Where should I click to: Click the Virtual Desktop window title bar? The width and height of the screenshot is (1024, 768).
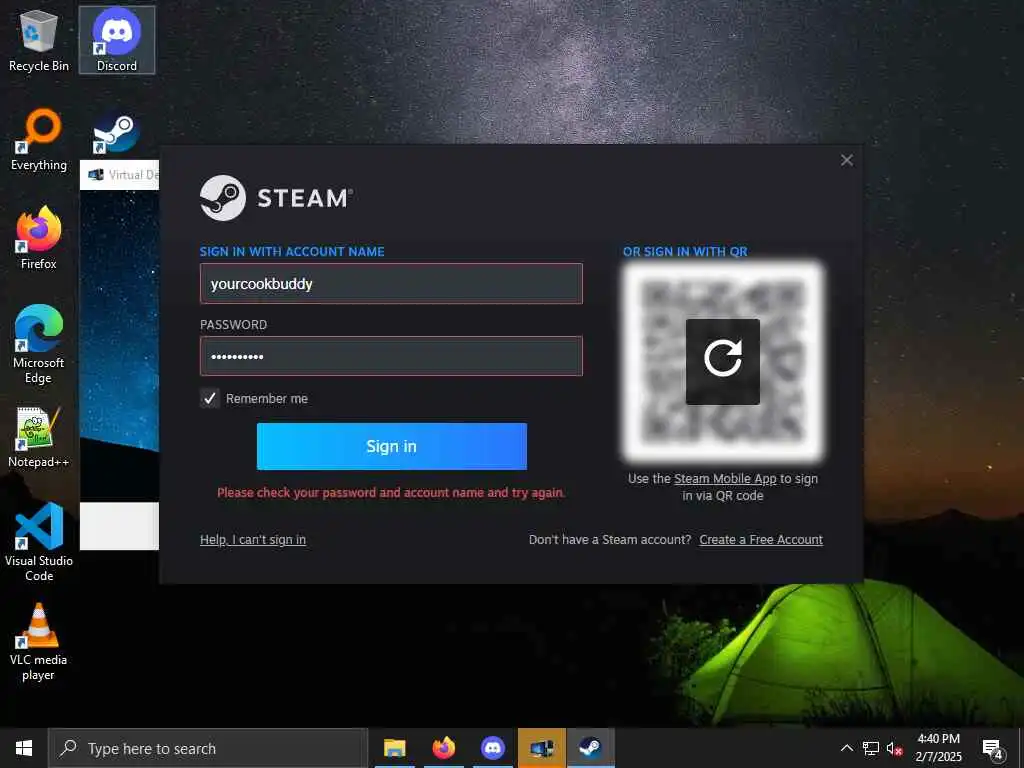[120, 175]
